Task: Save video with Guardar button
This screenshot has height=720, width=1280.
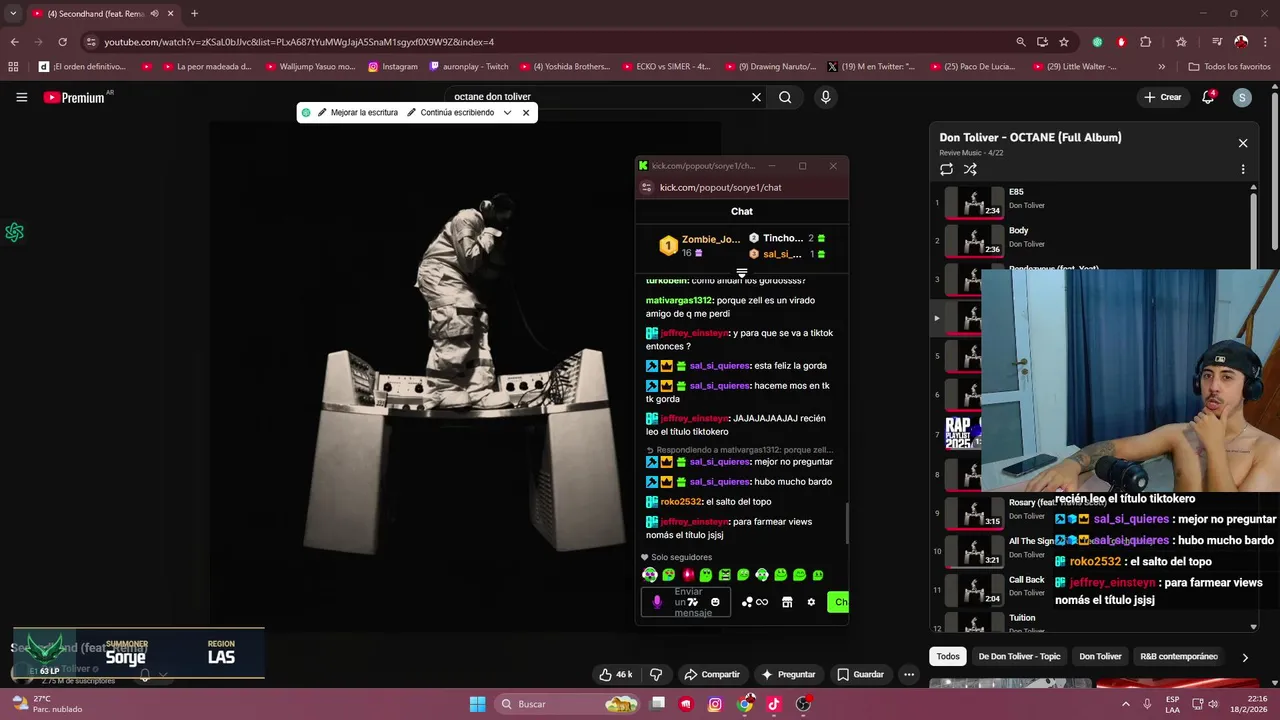Action: pyautogui.click(x=860, y=674)
